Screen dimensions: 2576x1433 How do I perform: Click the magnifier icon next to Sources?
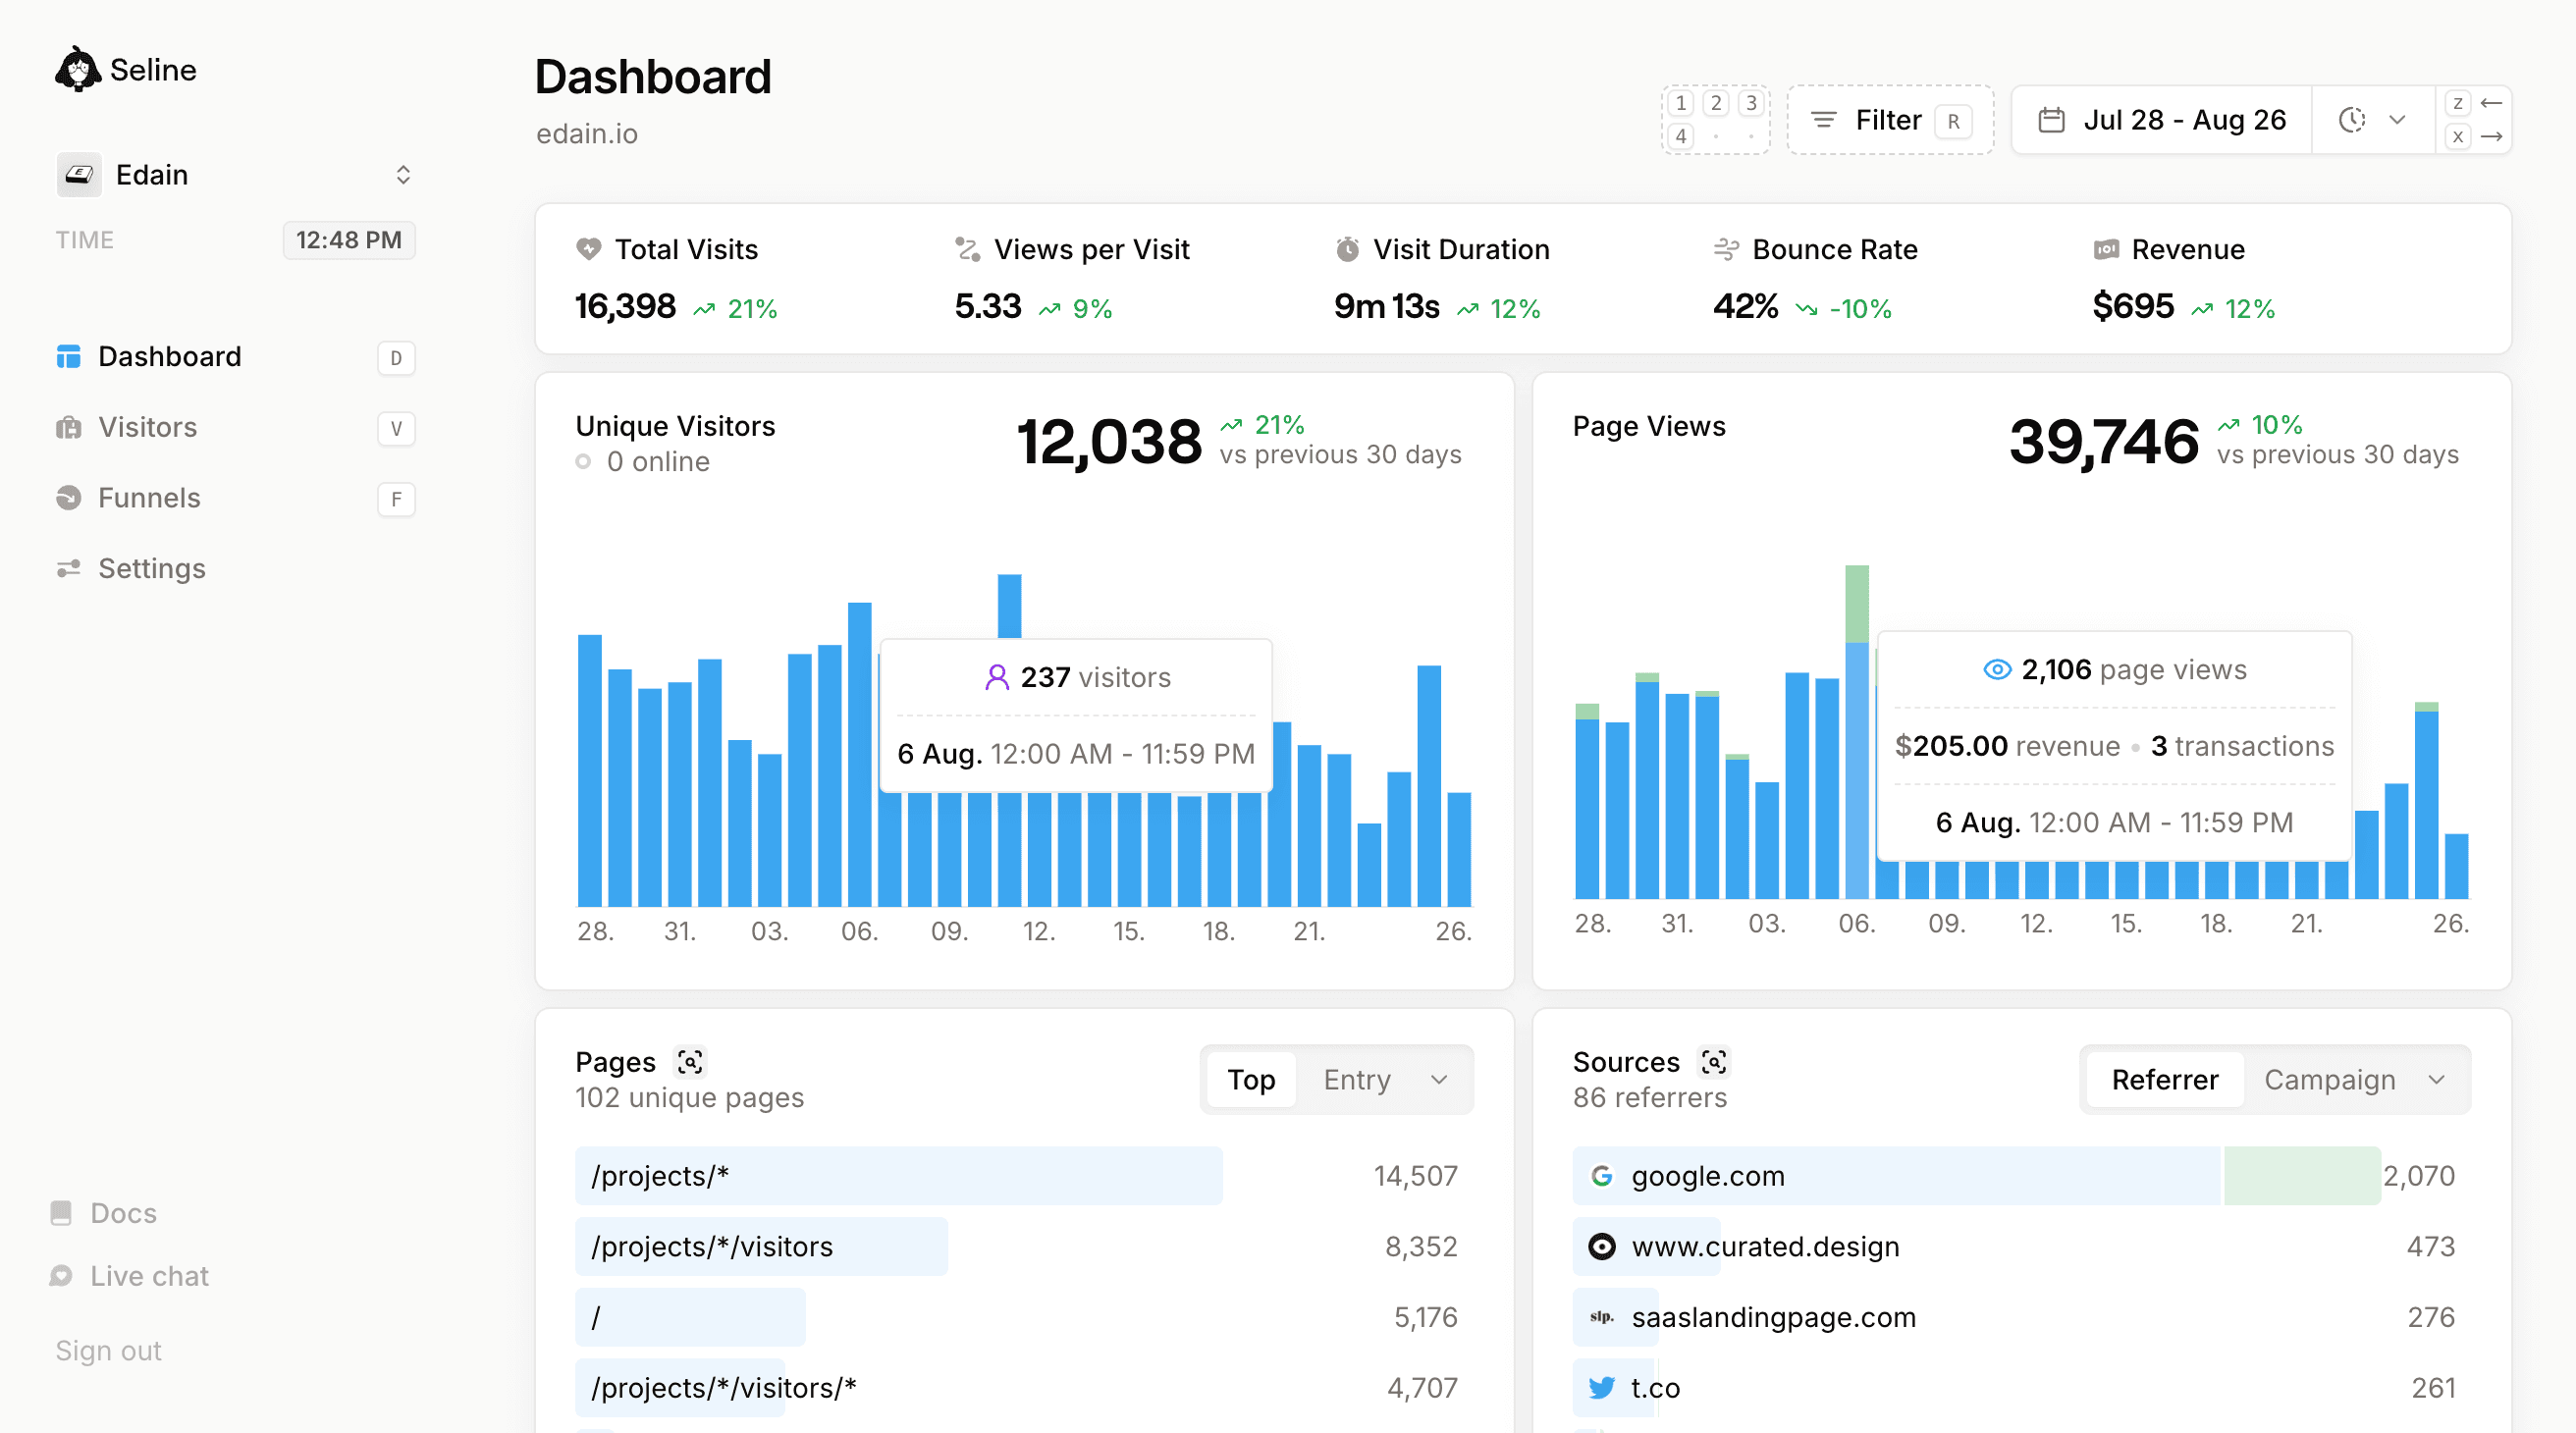[x=1714, y=1062]
